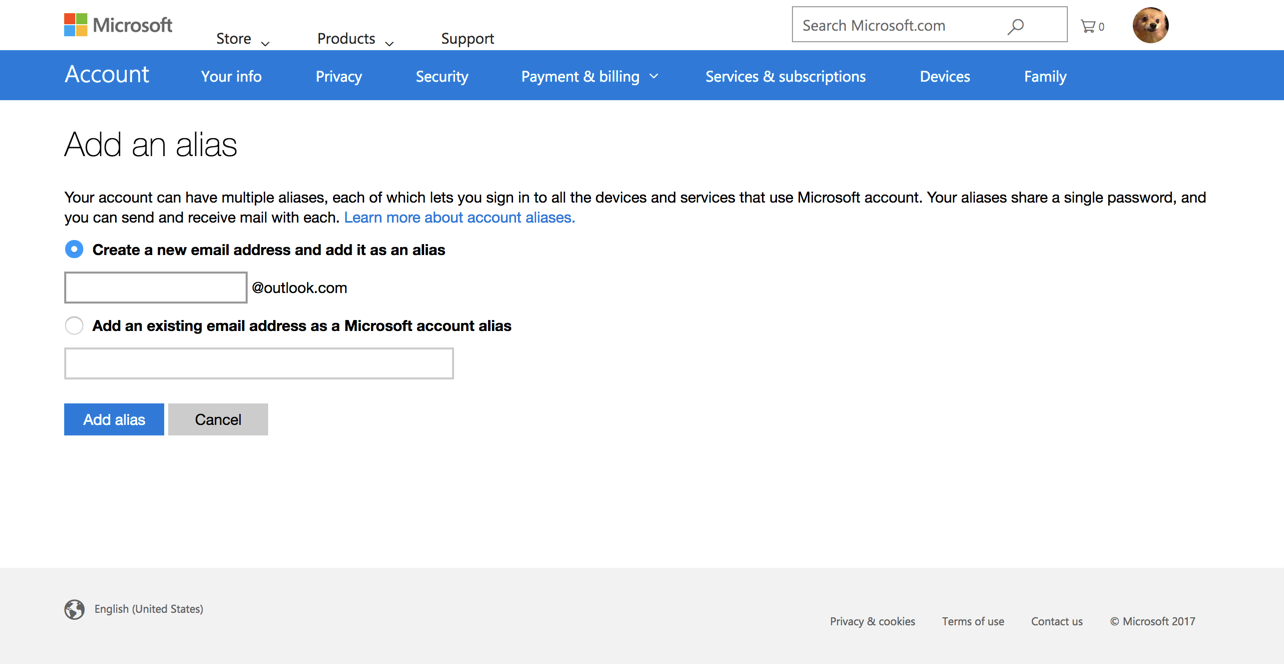Expand the Store dropdown menu
The height and width of the screenshot is (664, 1284).
point(242,39)
